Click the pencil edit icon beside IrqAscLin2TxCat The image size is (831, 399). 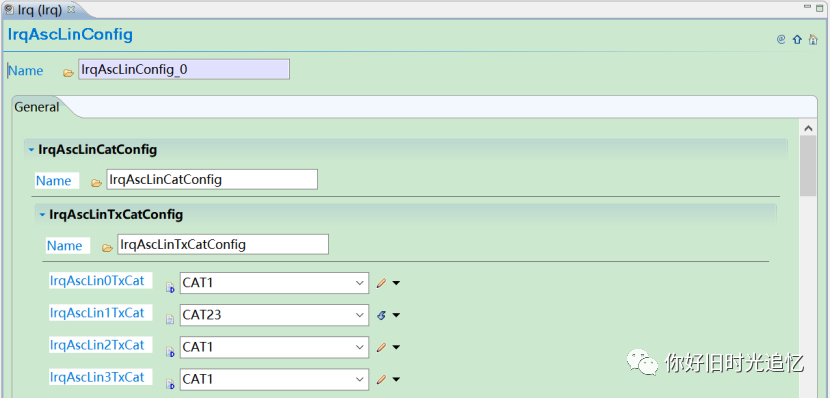(381, 348)
